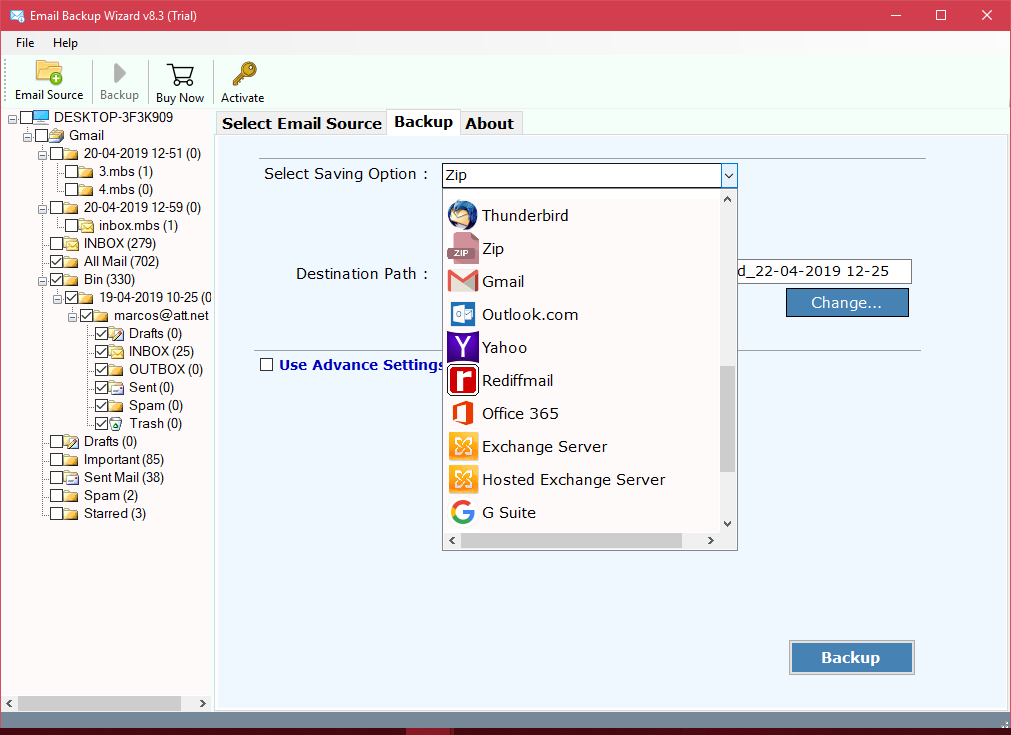Uncheck the All Mail (702) checkbox
The image size is (1011, 735).
coord(57,262)
